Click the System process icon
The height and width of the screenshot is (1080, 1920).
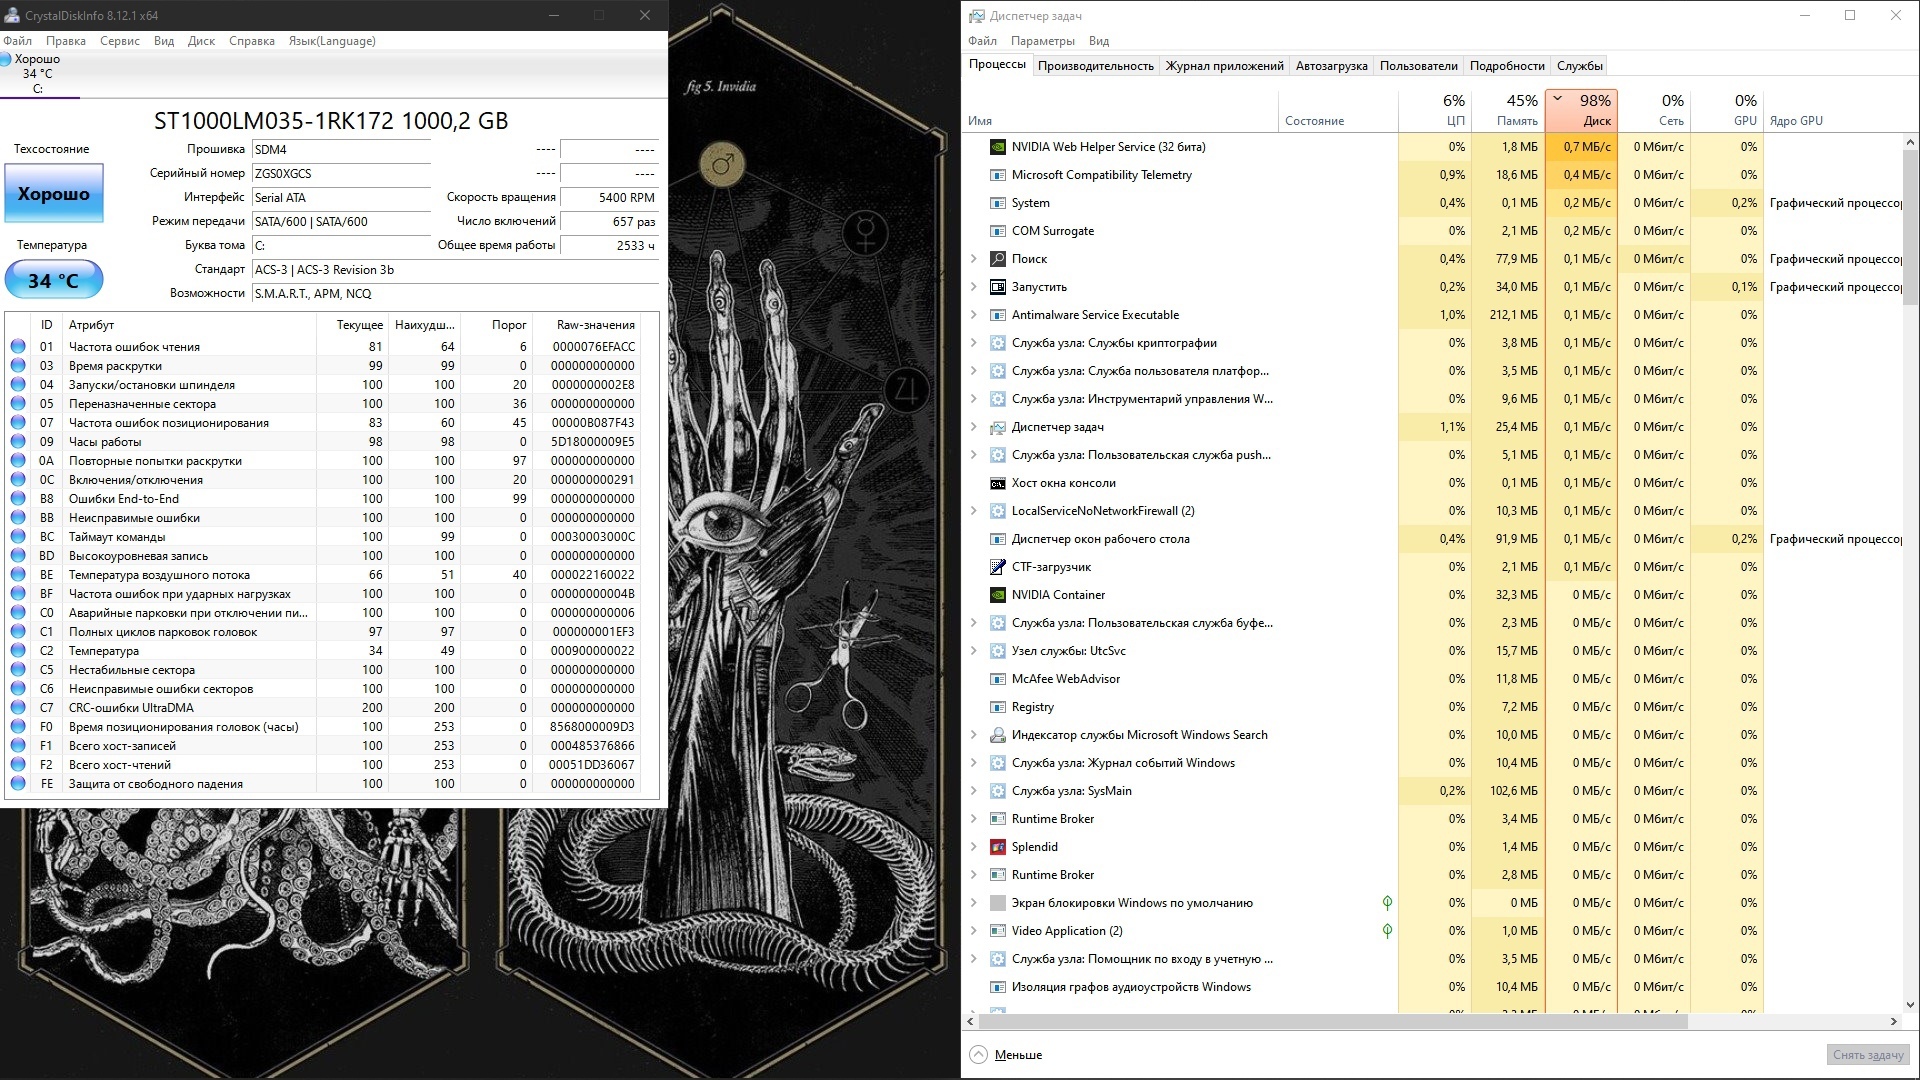tap(997, 203)
